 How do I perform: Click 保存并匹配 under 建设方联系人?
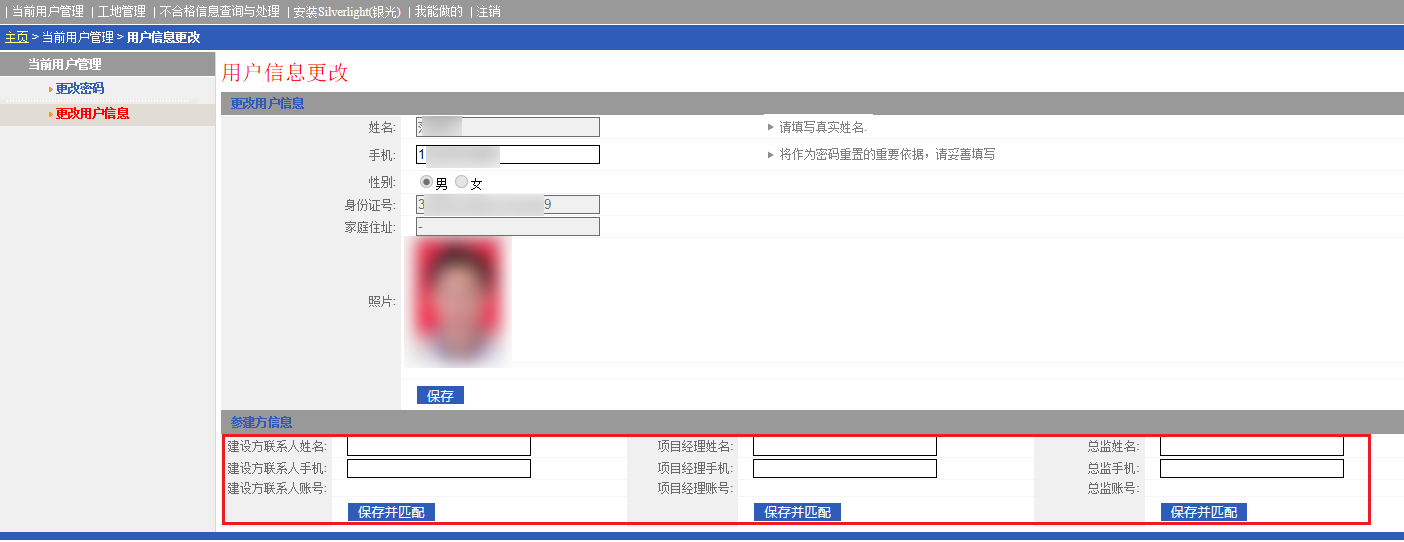(391, 512)
